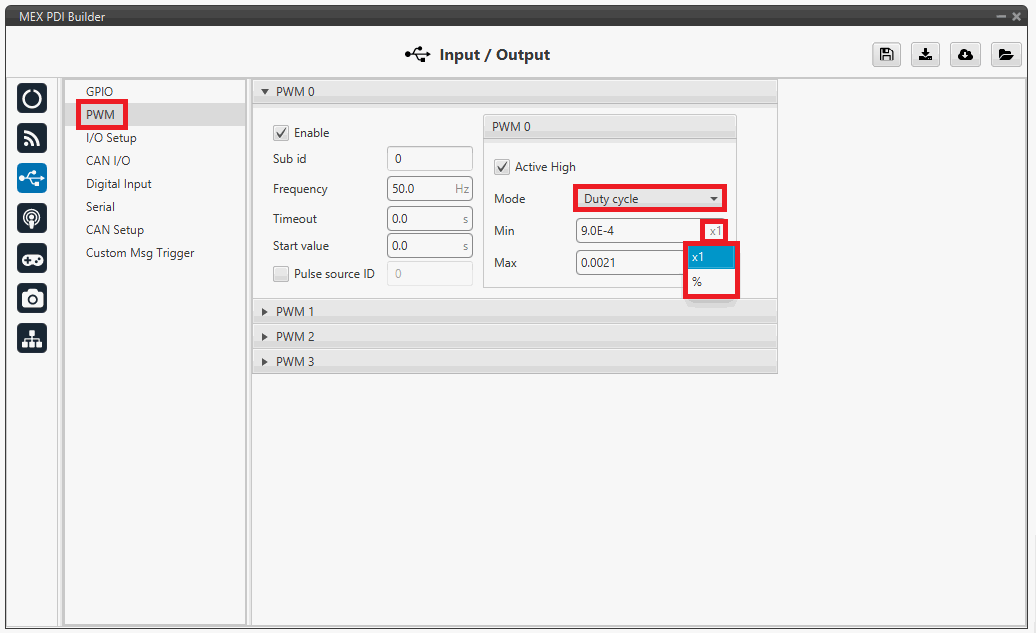
Task: Open the RSS-style communications sidebar icon
Action: 32,139
